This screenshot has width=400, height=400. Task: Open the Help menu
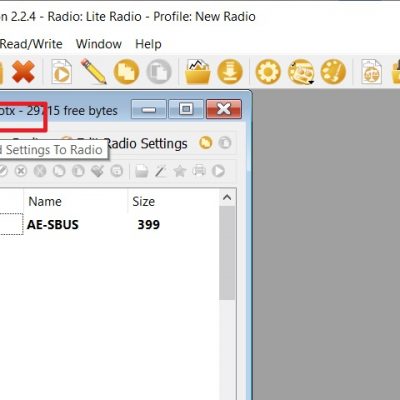(x=148, y=44)
